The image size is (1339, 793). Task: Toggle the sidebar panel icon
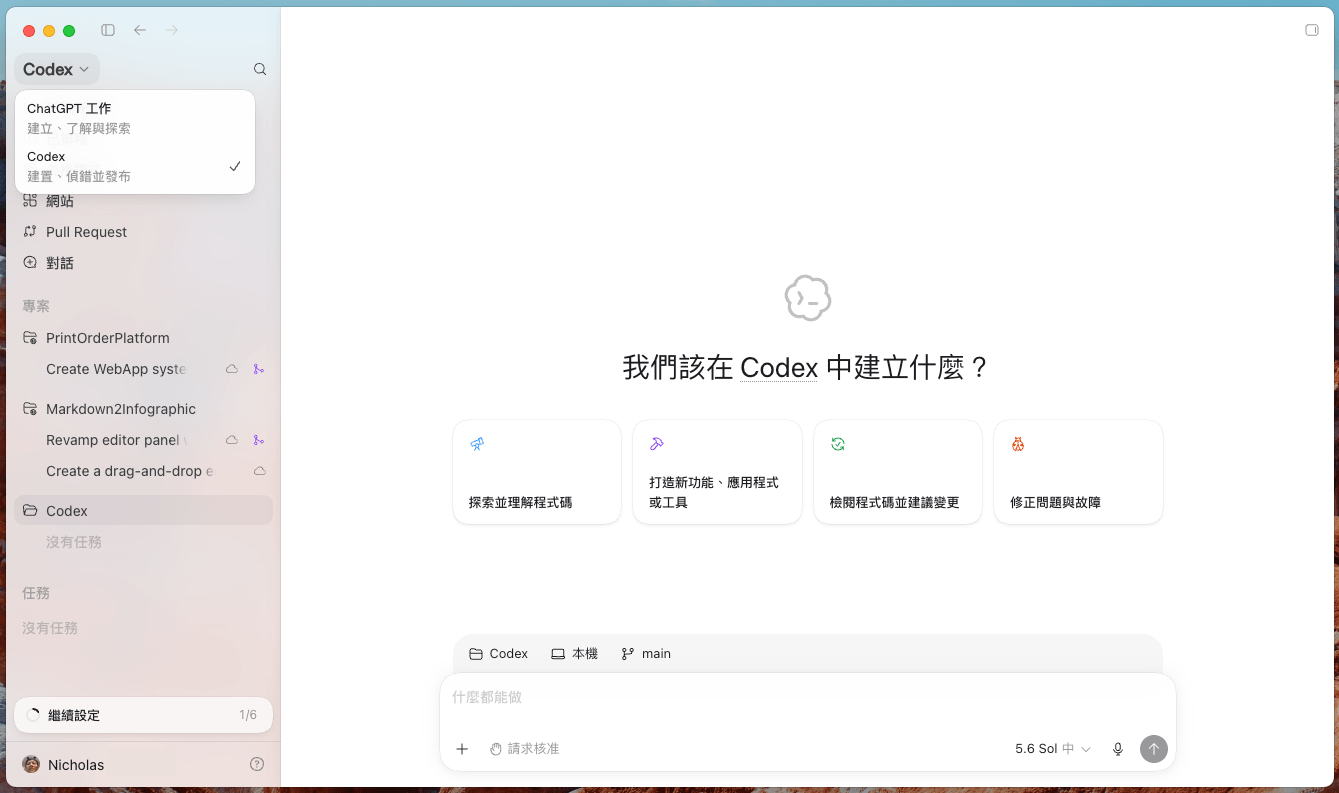coord(108,30)
